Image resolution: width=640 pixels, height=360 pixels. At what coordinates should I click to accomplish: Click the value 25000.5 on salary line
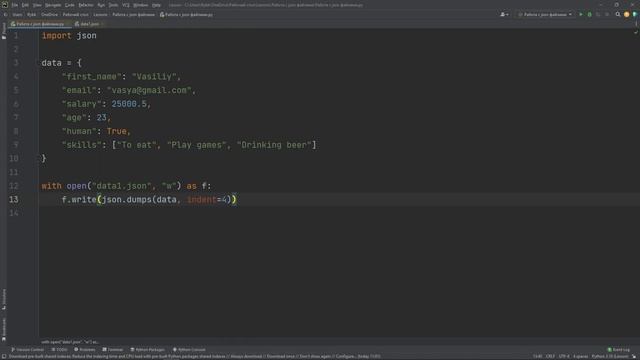[x=129, y=104]
